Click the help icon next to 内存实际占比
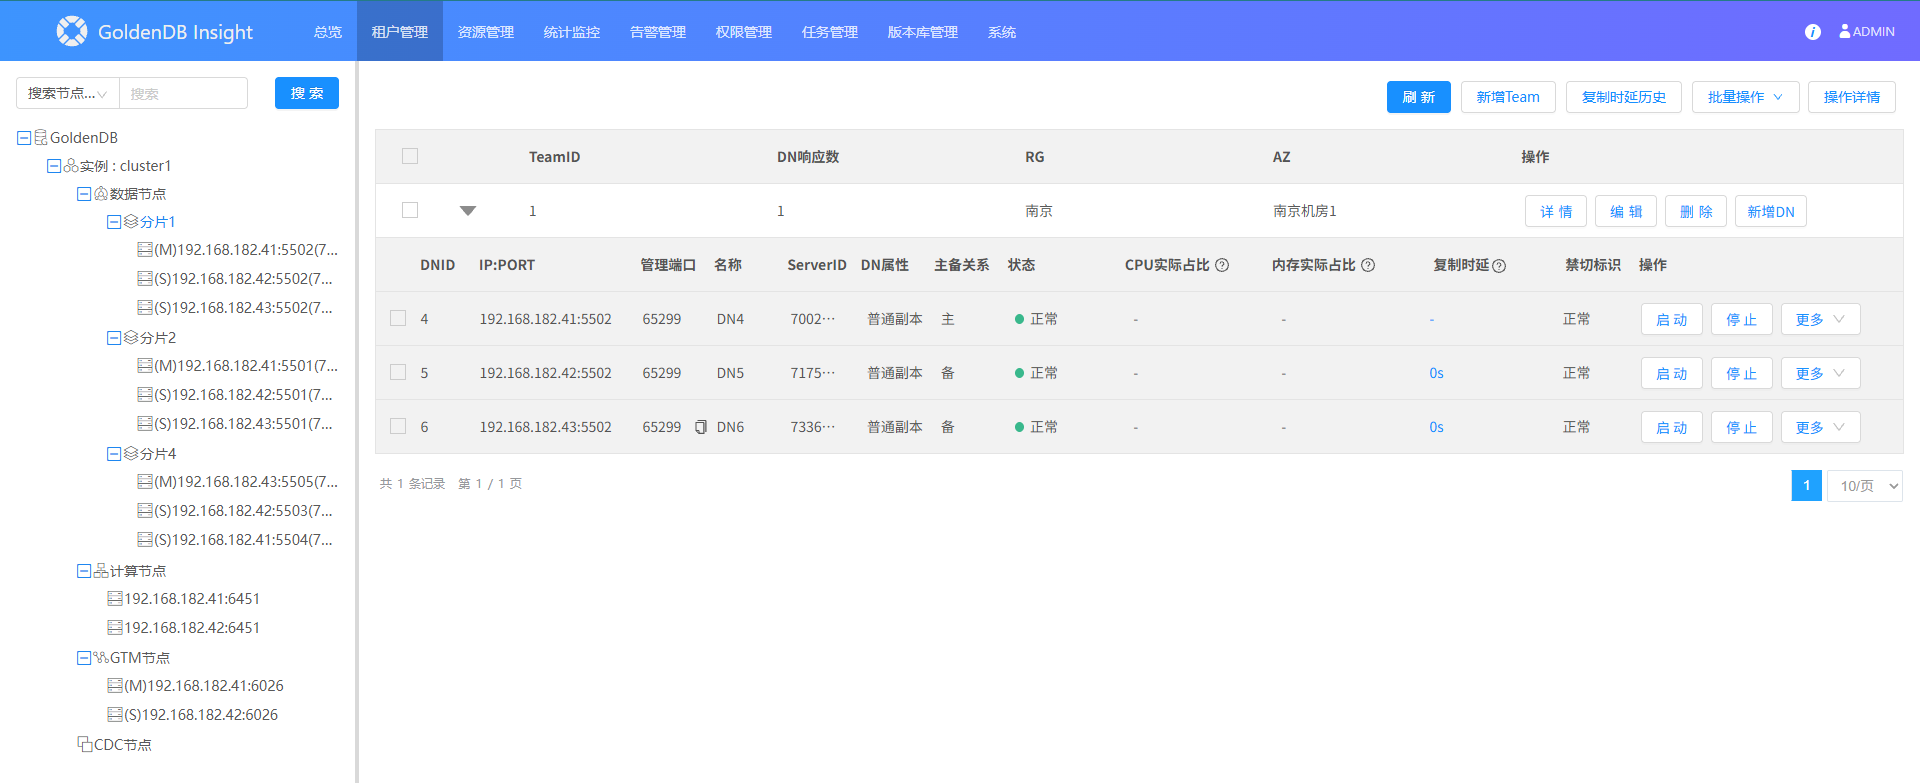This screenshot has height=783, width=1920. (1368, 265)
